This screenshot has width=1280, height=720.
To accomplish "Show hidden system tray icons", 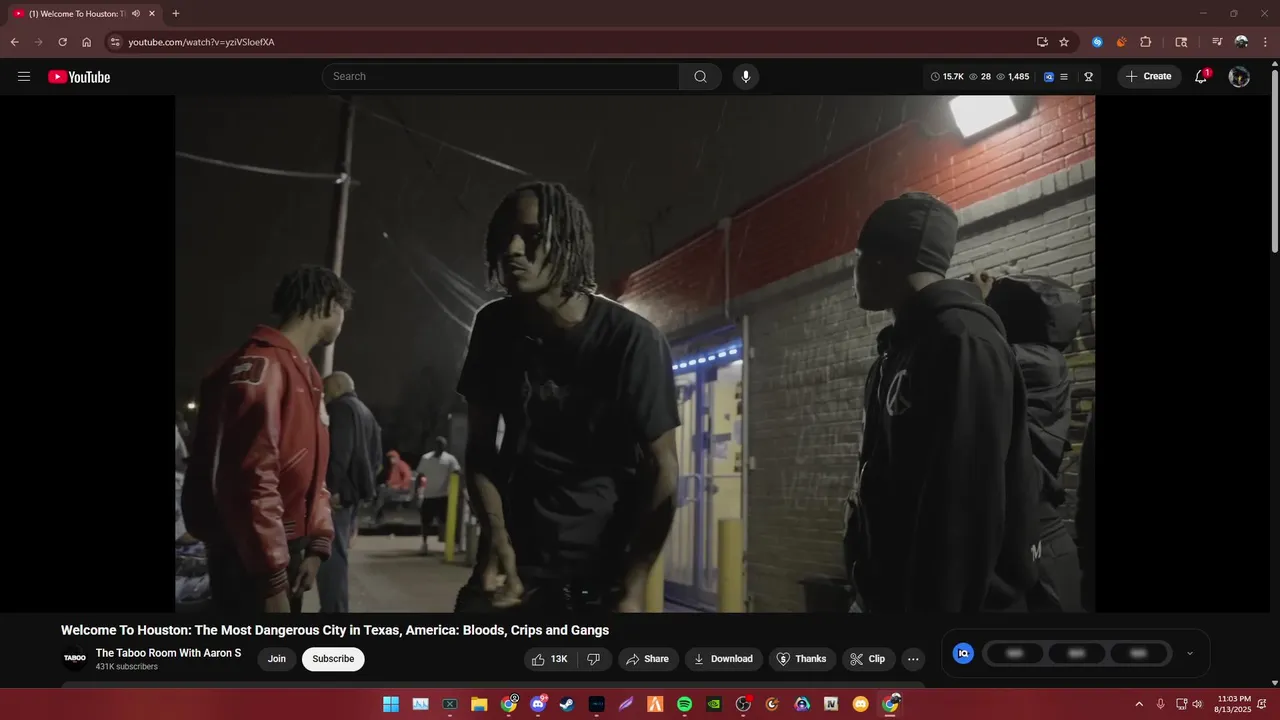I will click(1139, 704).
